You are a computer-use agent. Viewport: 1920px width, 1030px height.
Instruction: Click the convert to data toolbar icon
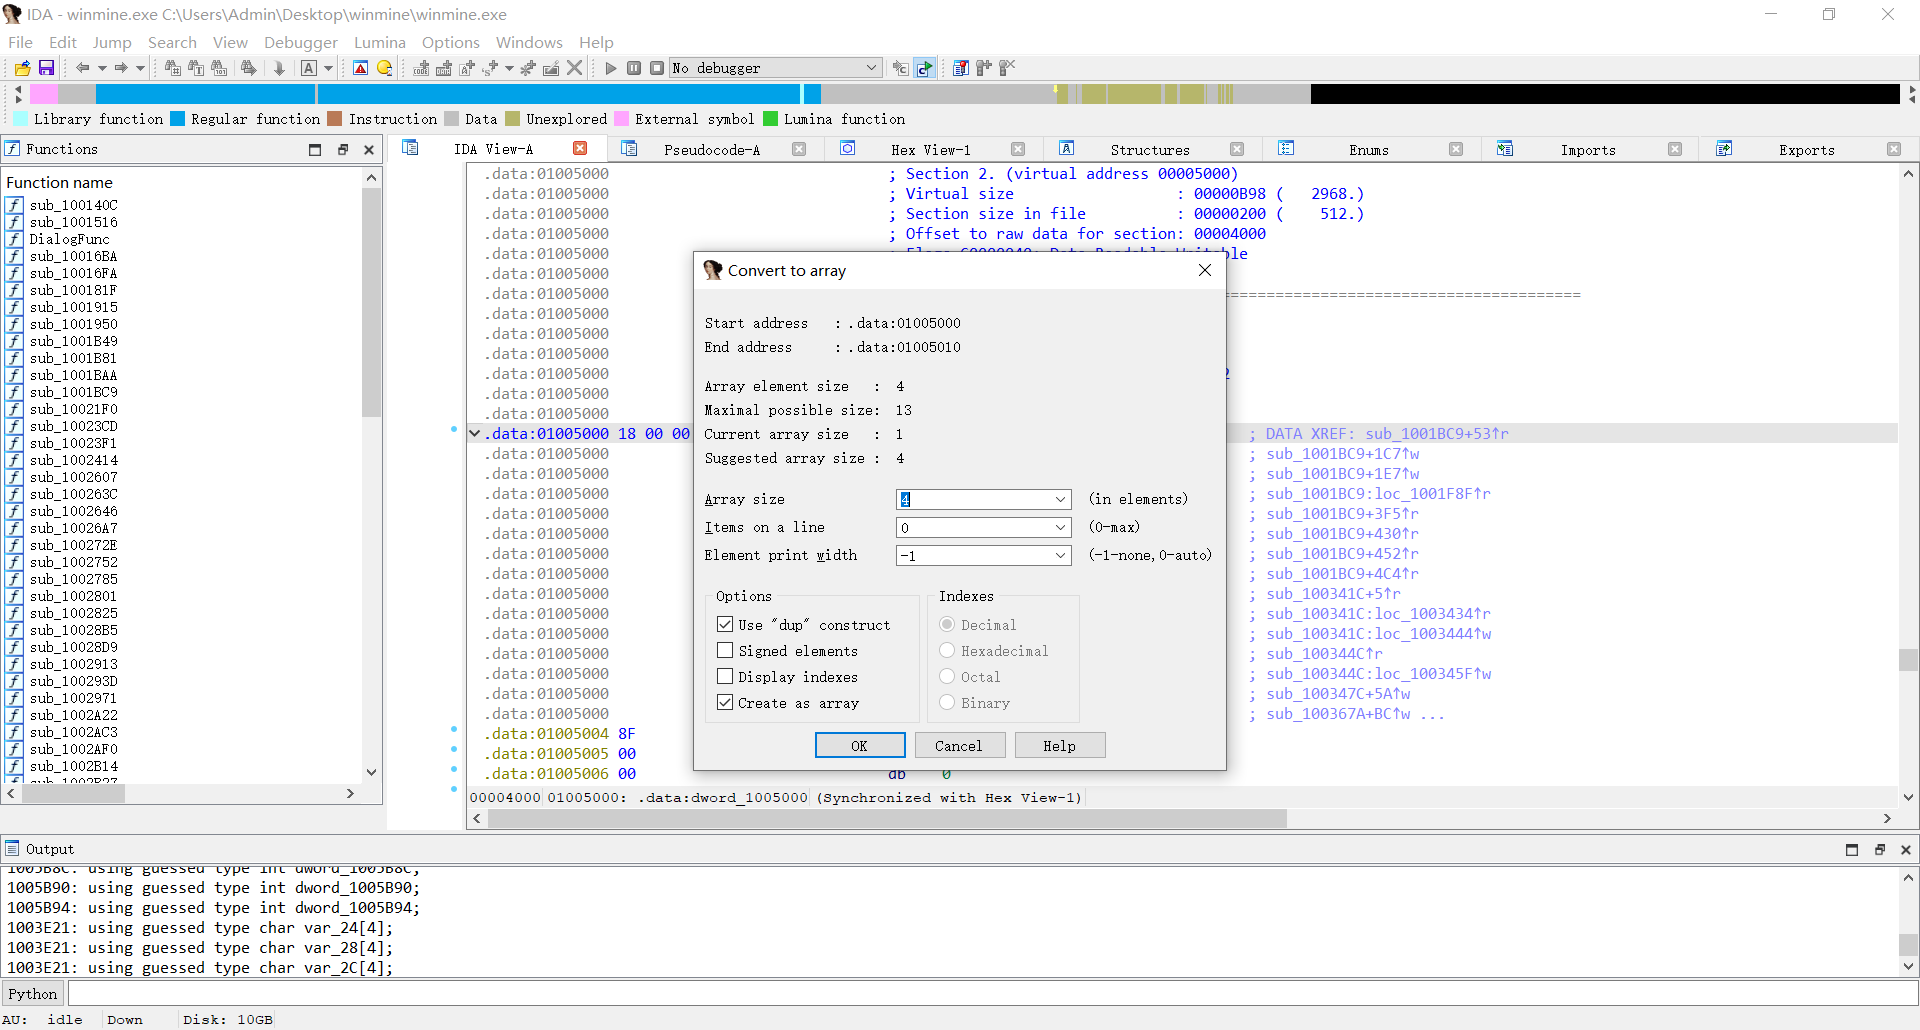tap(444, 68)
